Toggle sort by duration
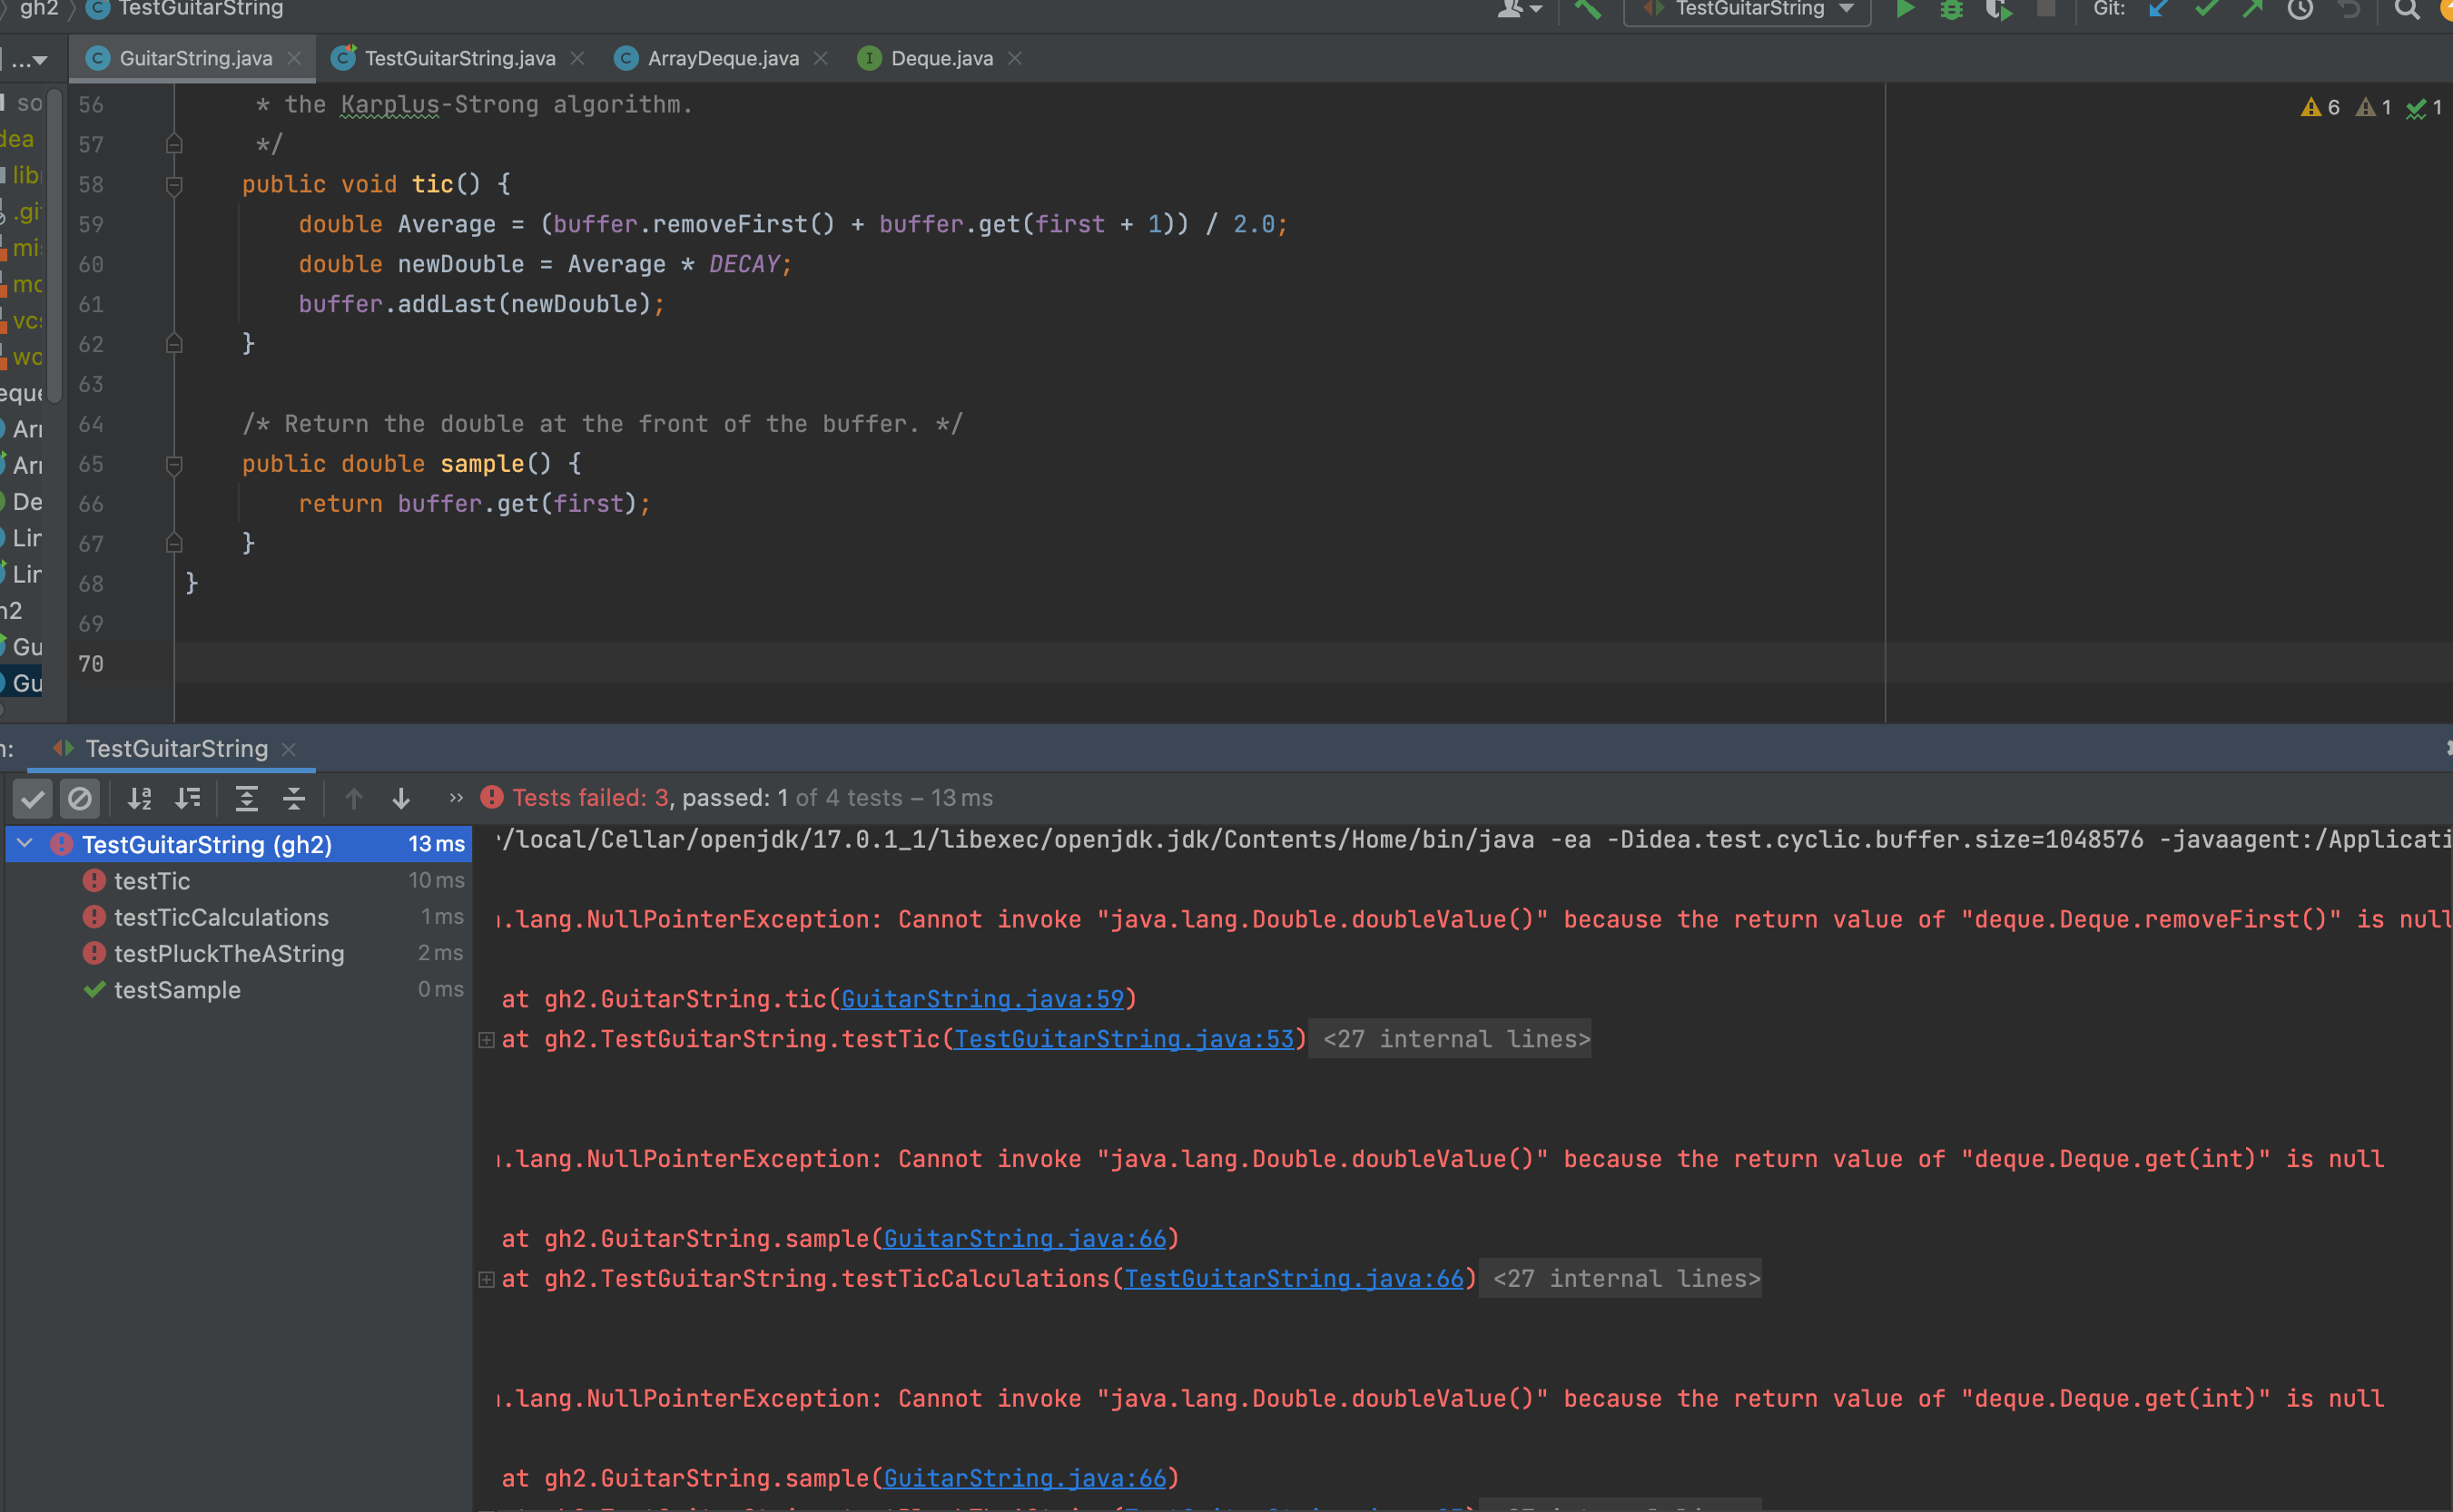 coord(188,798)
